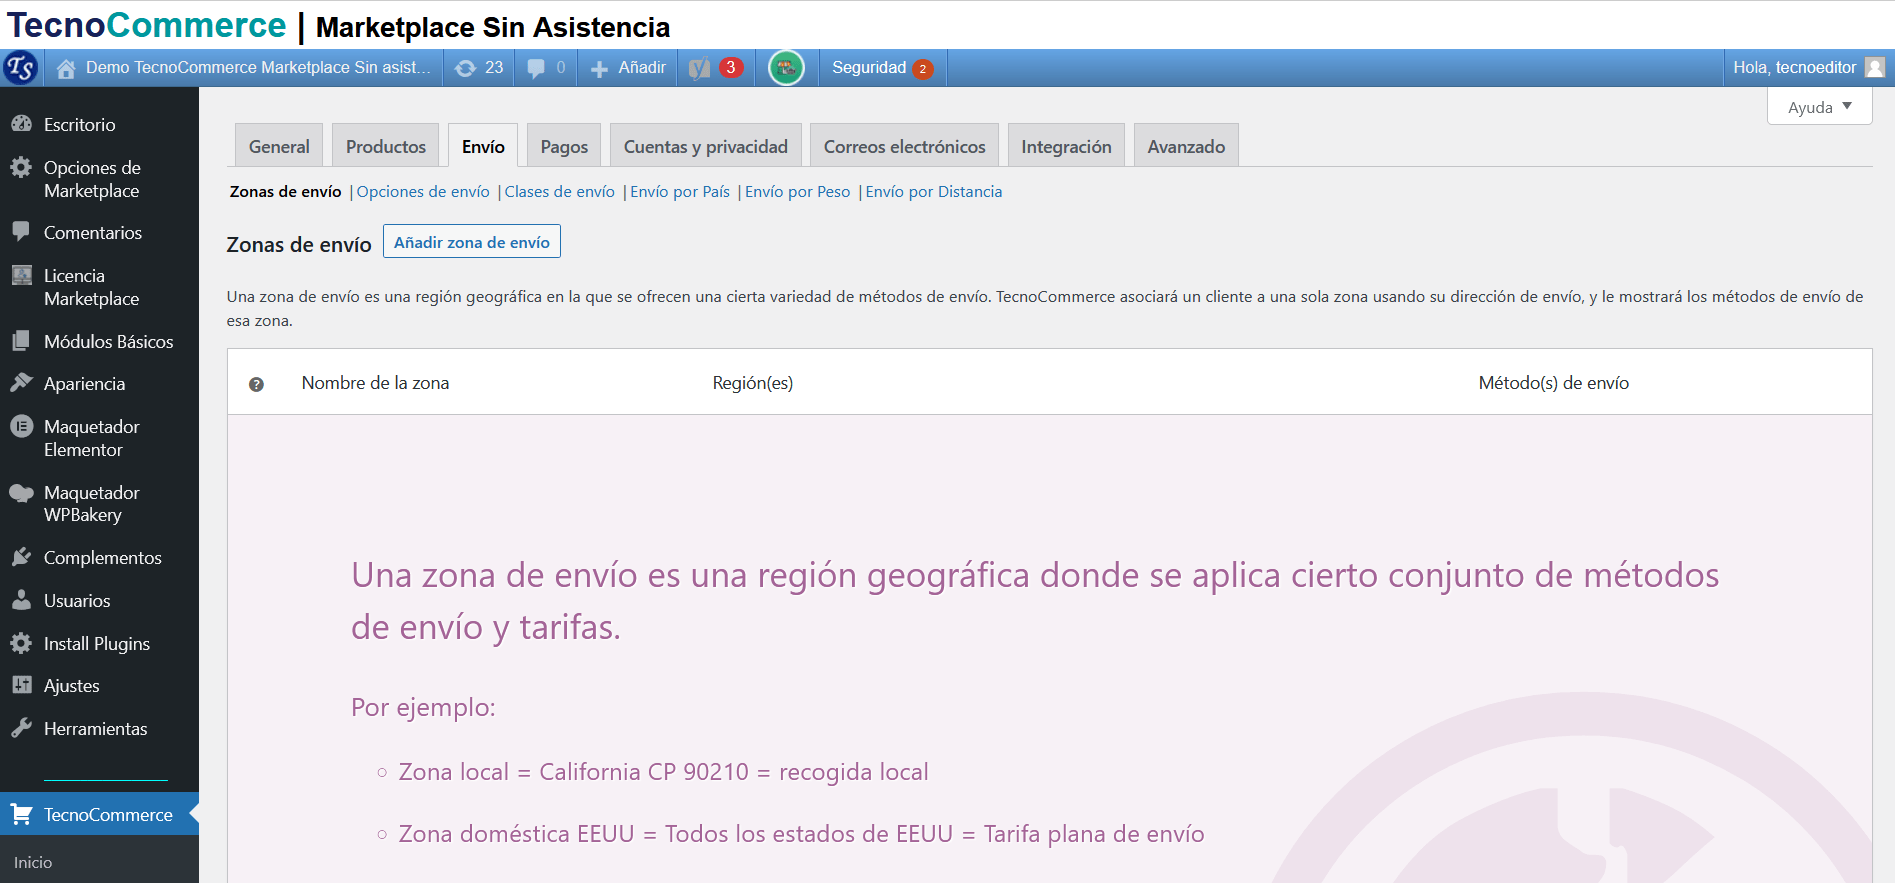Click the user avatar next to Hola, tecnoeditor

coord(1875,67)
